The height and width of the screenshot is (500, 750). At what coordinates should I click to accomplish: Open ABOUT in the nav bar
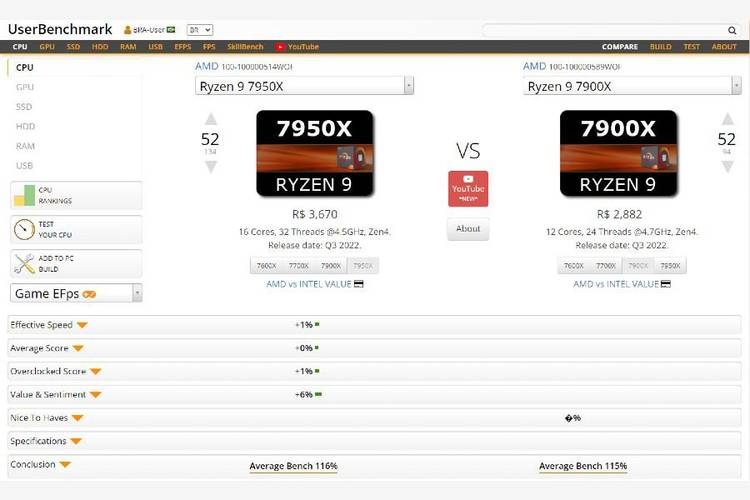724,46
